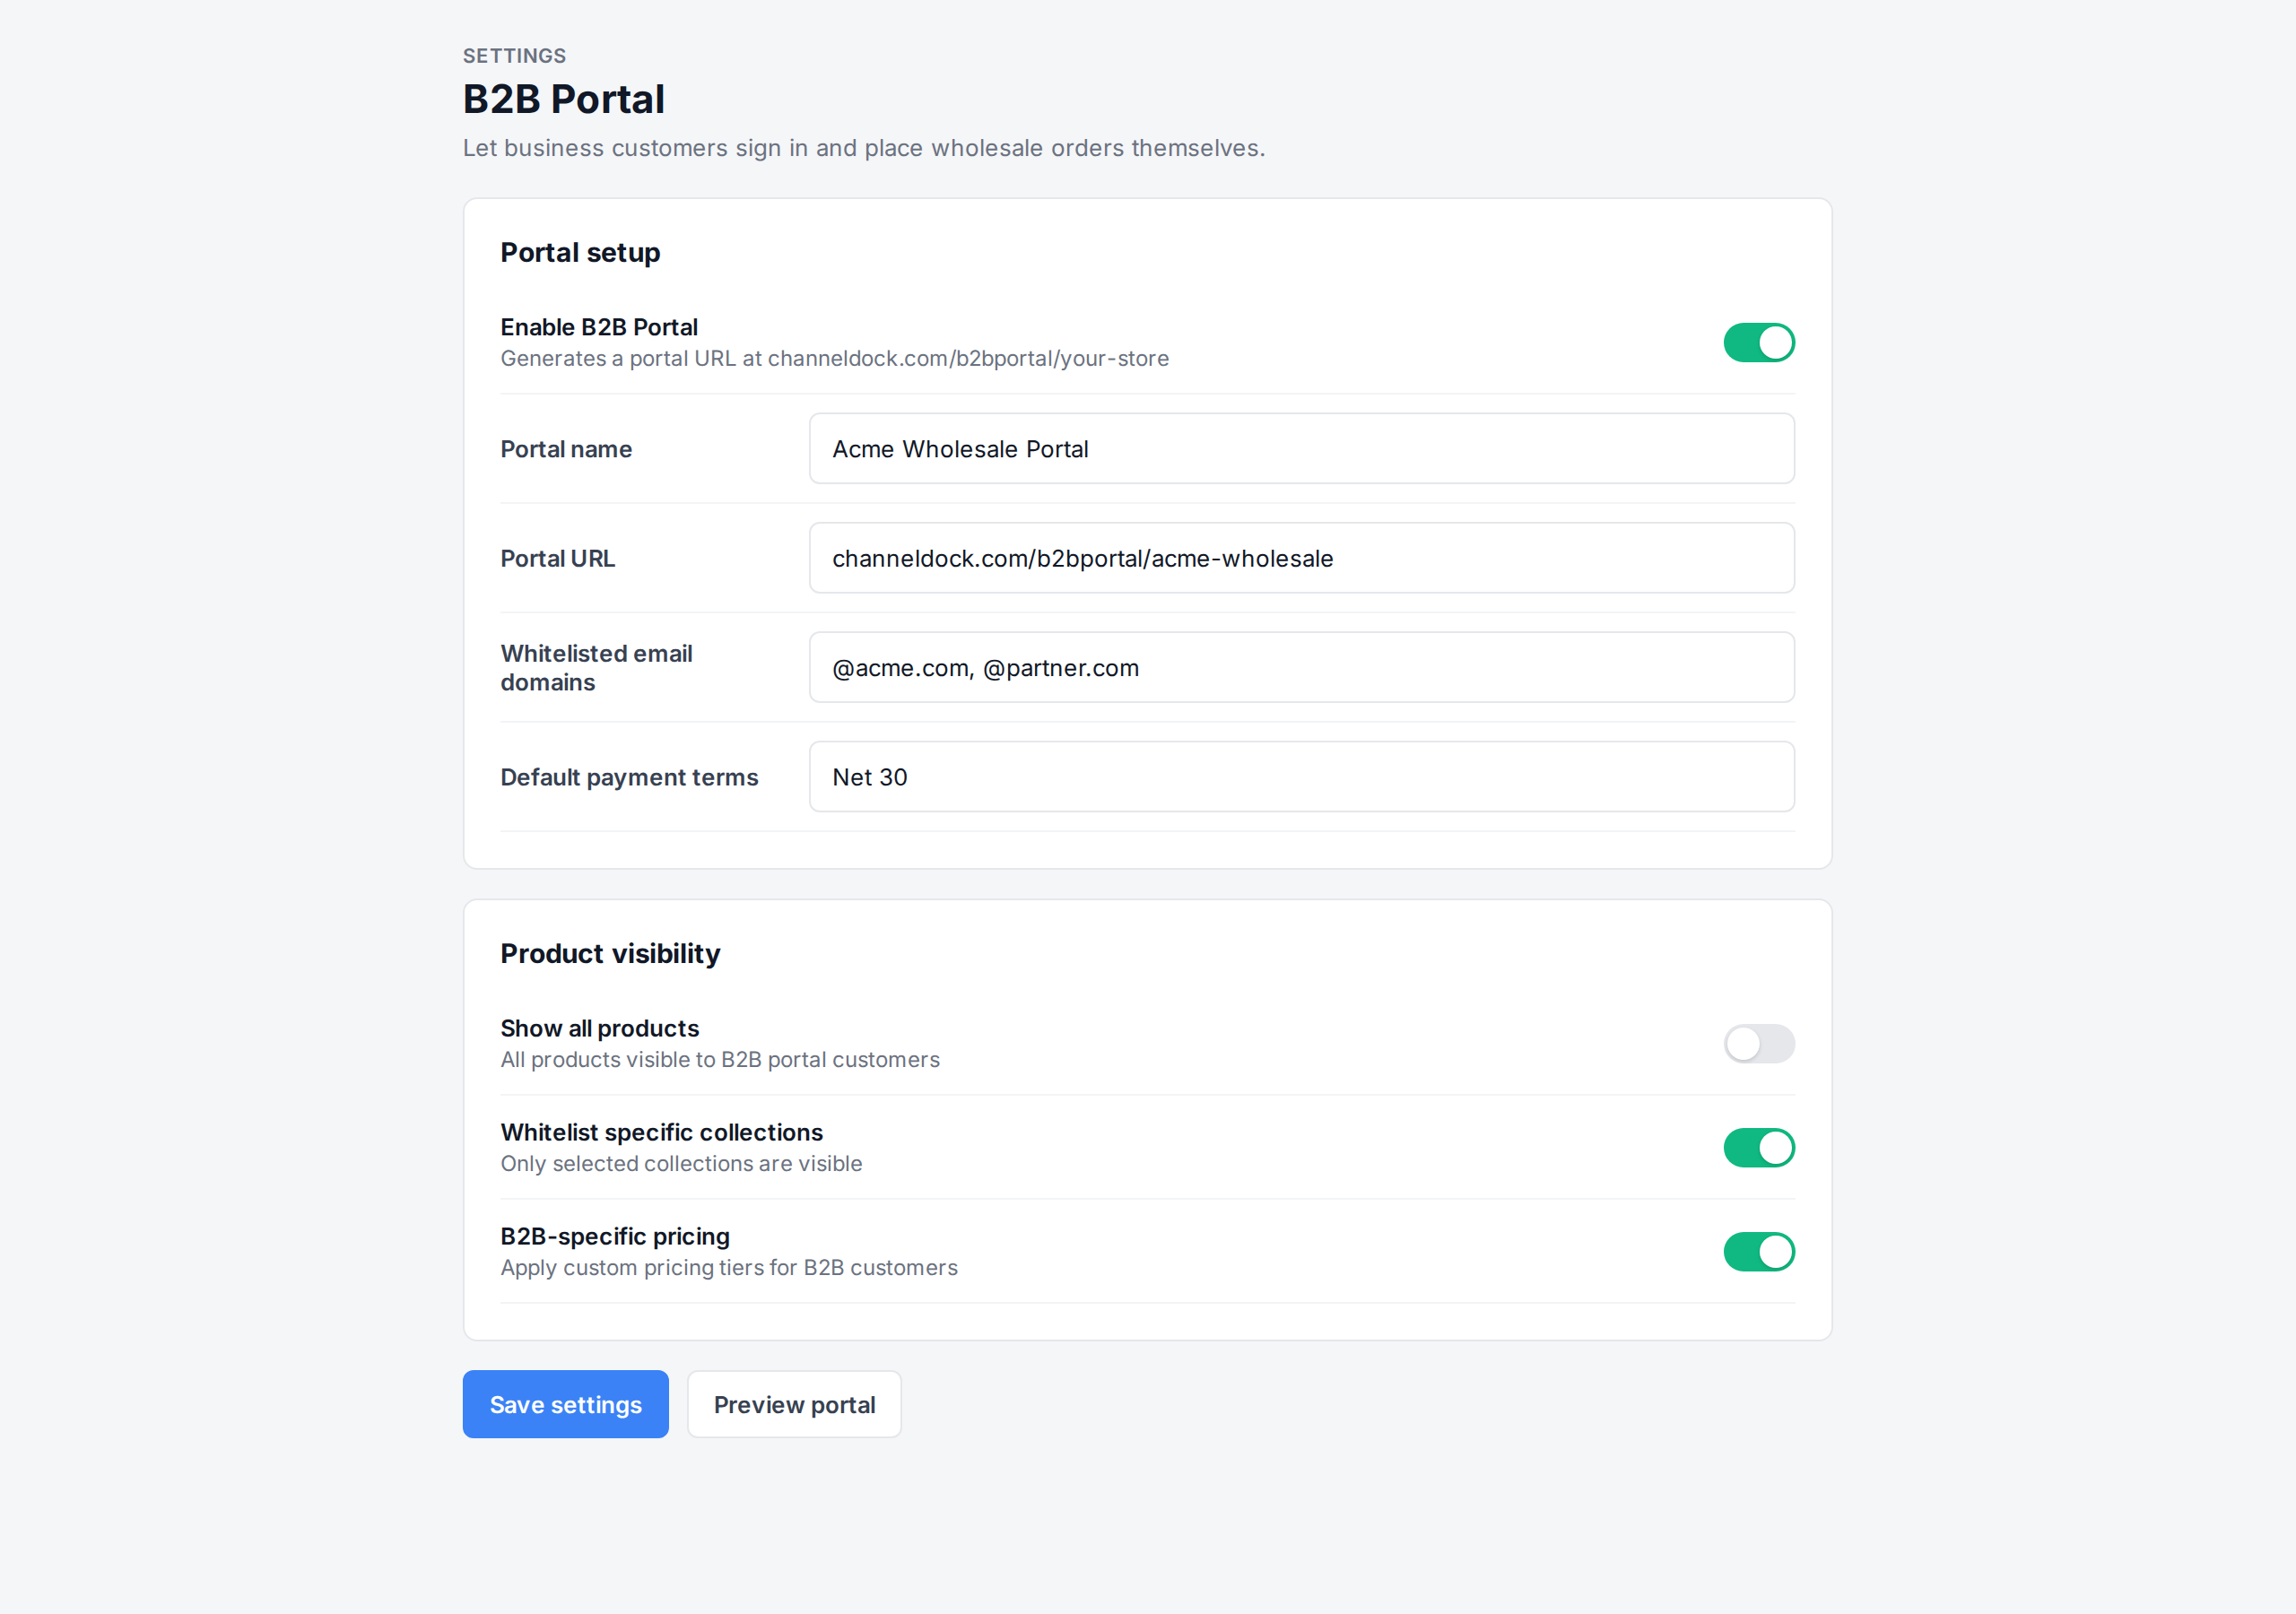This screenshot has width=2296, height=1614.
Task: Toggle Whitelist specific collections off
Action: [x=1759, y=1148]
